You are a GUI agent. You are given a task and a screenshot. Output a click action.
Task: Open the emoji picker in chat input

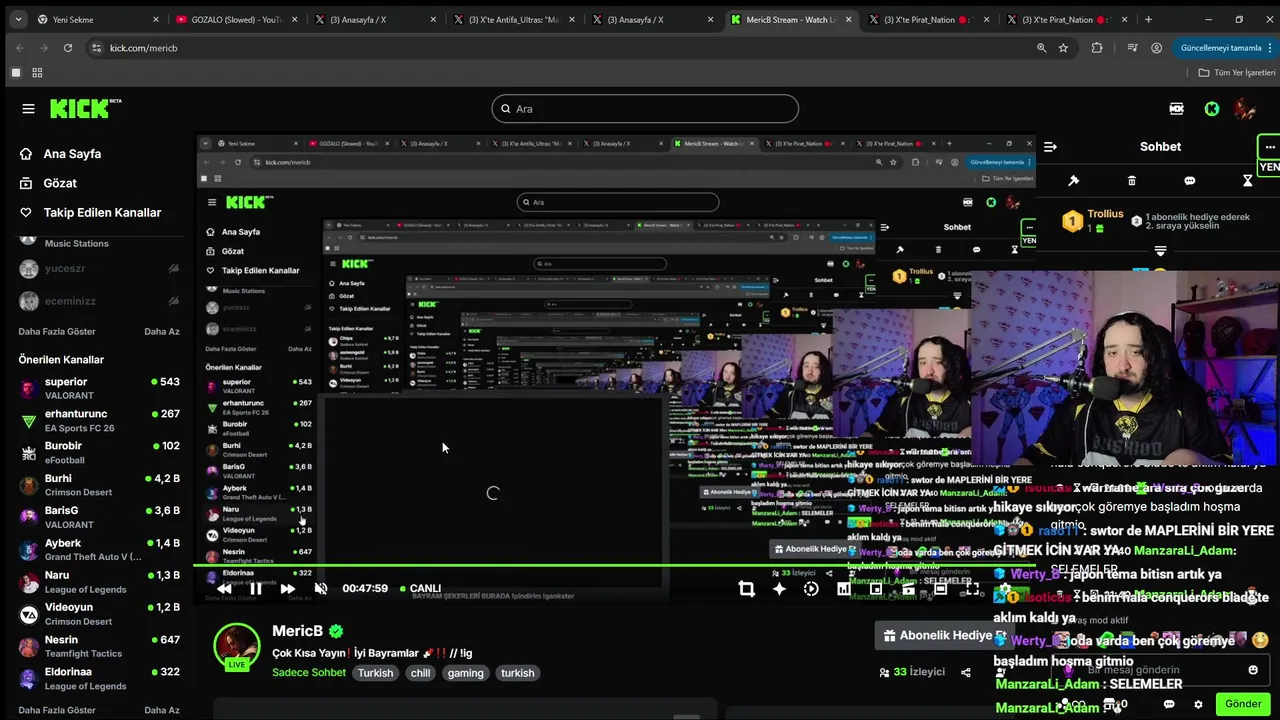(x=1253, y=670)
